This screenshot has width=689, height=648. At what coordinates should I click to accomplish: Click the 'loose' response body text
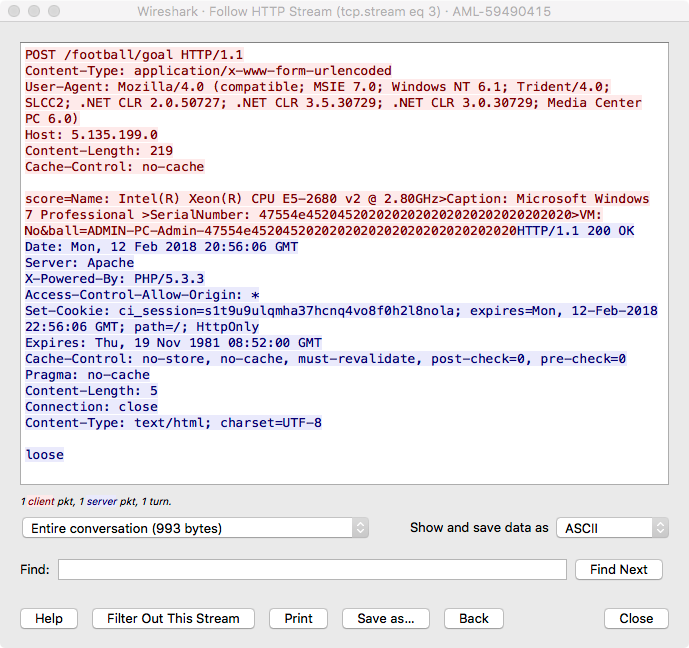pyautogui.click(x=44, y=455)
